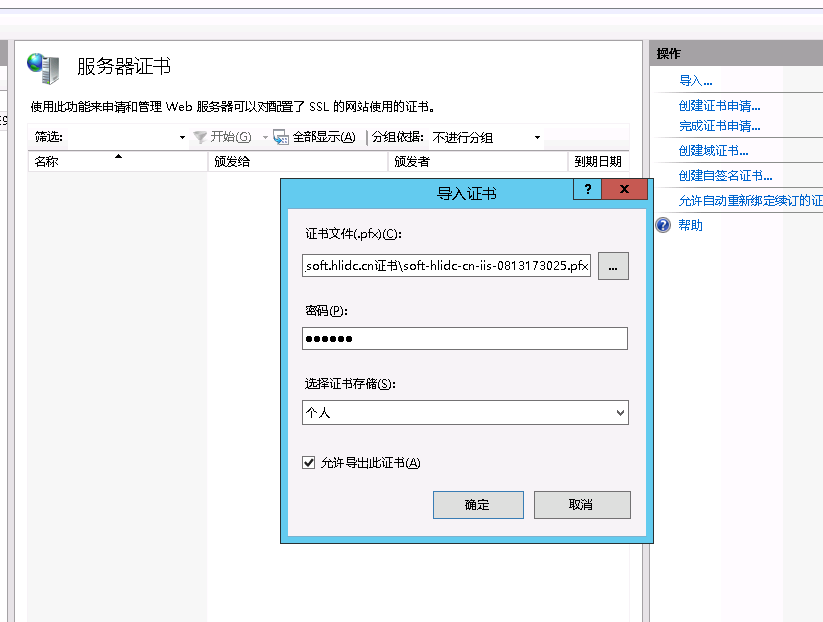Click the server certificates globe icon
Viewport: 823px width, 622px height.
tap(43, 68)
